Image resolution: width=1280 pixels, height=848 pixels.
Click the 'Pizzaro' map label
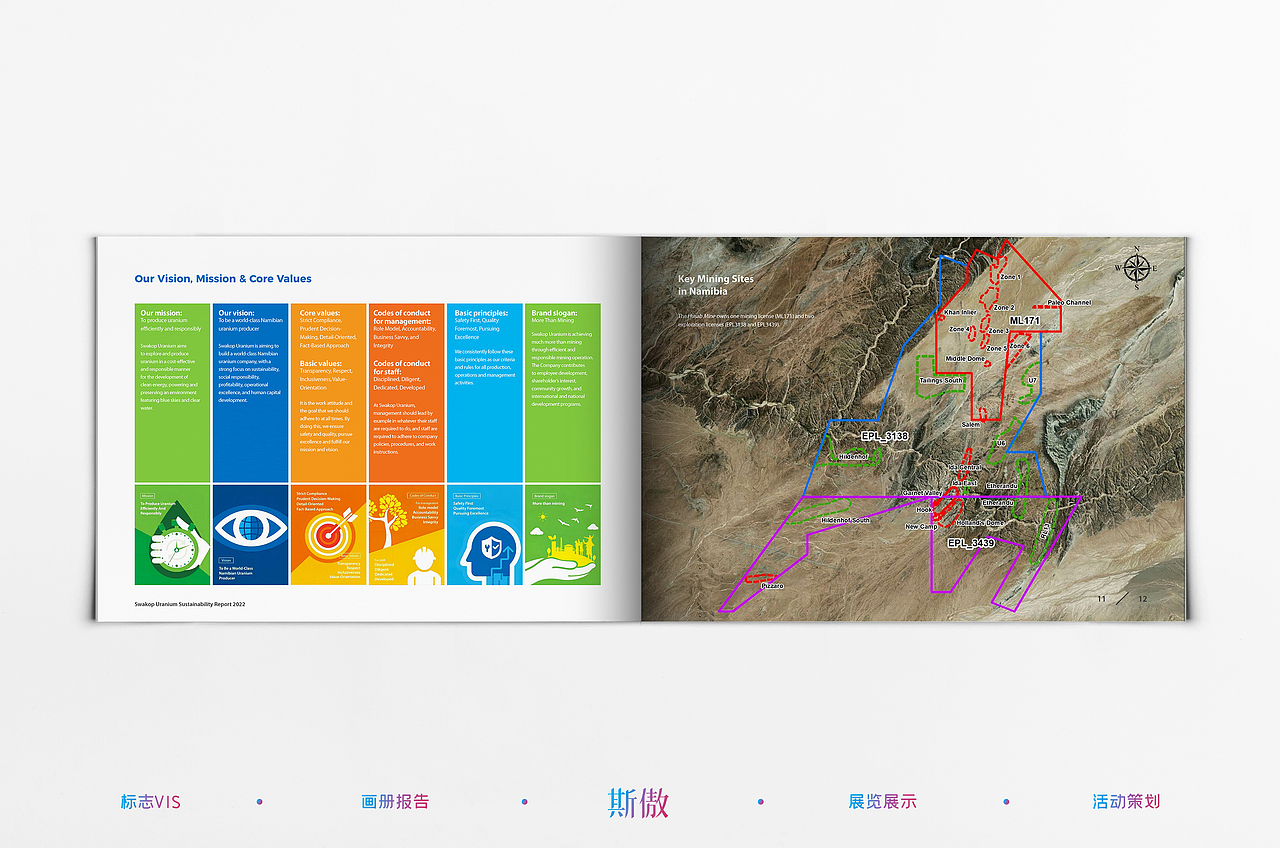[771, 586]
